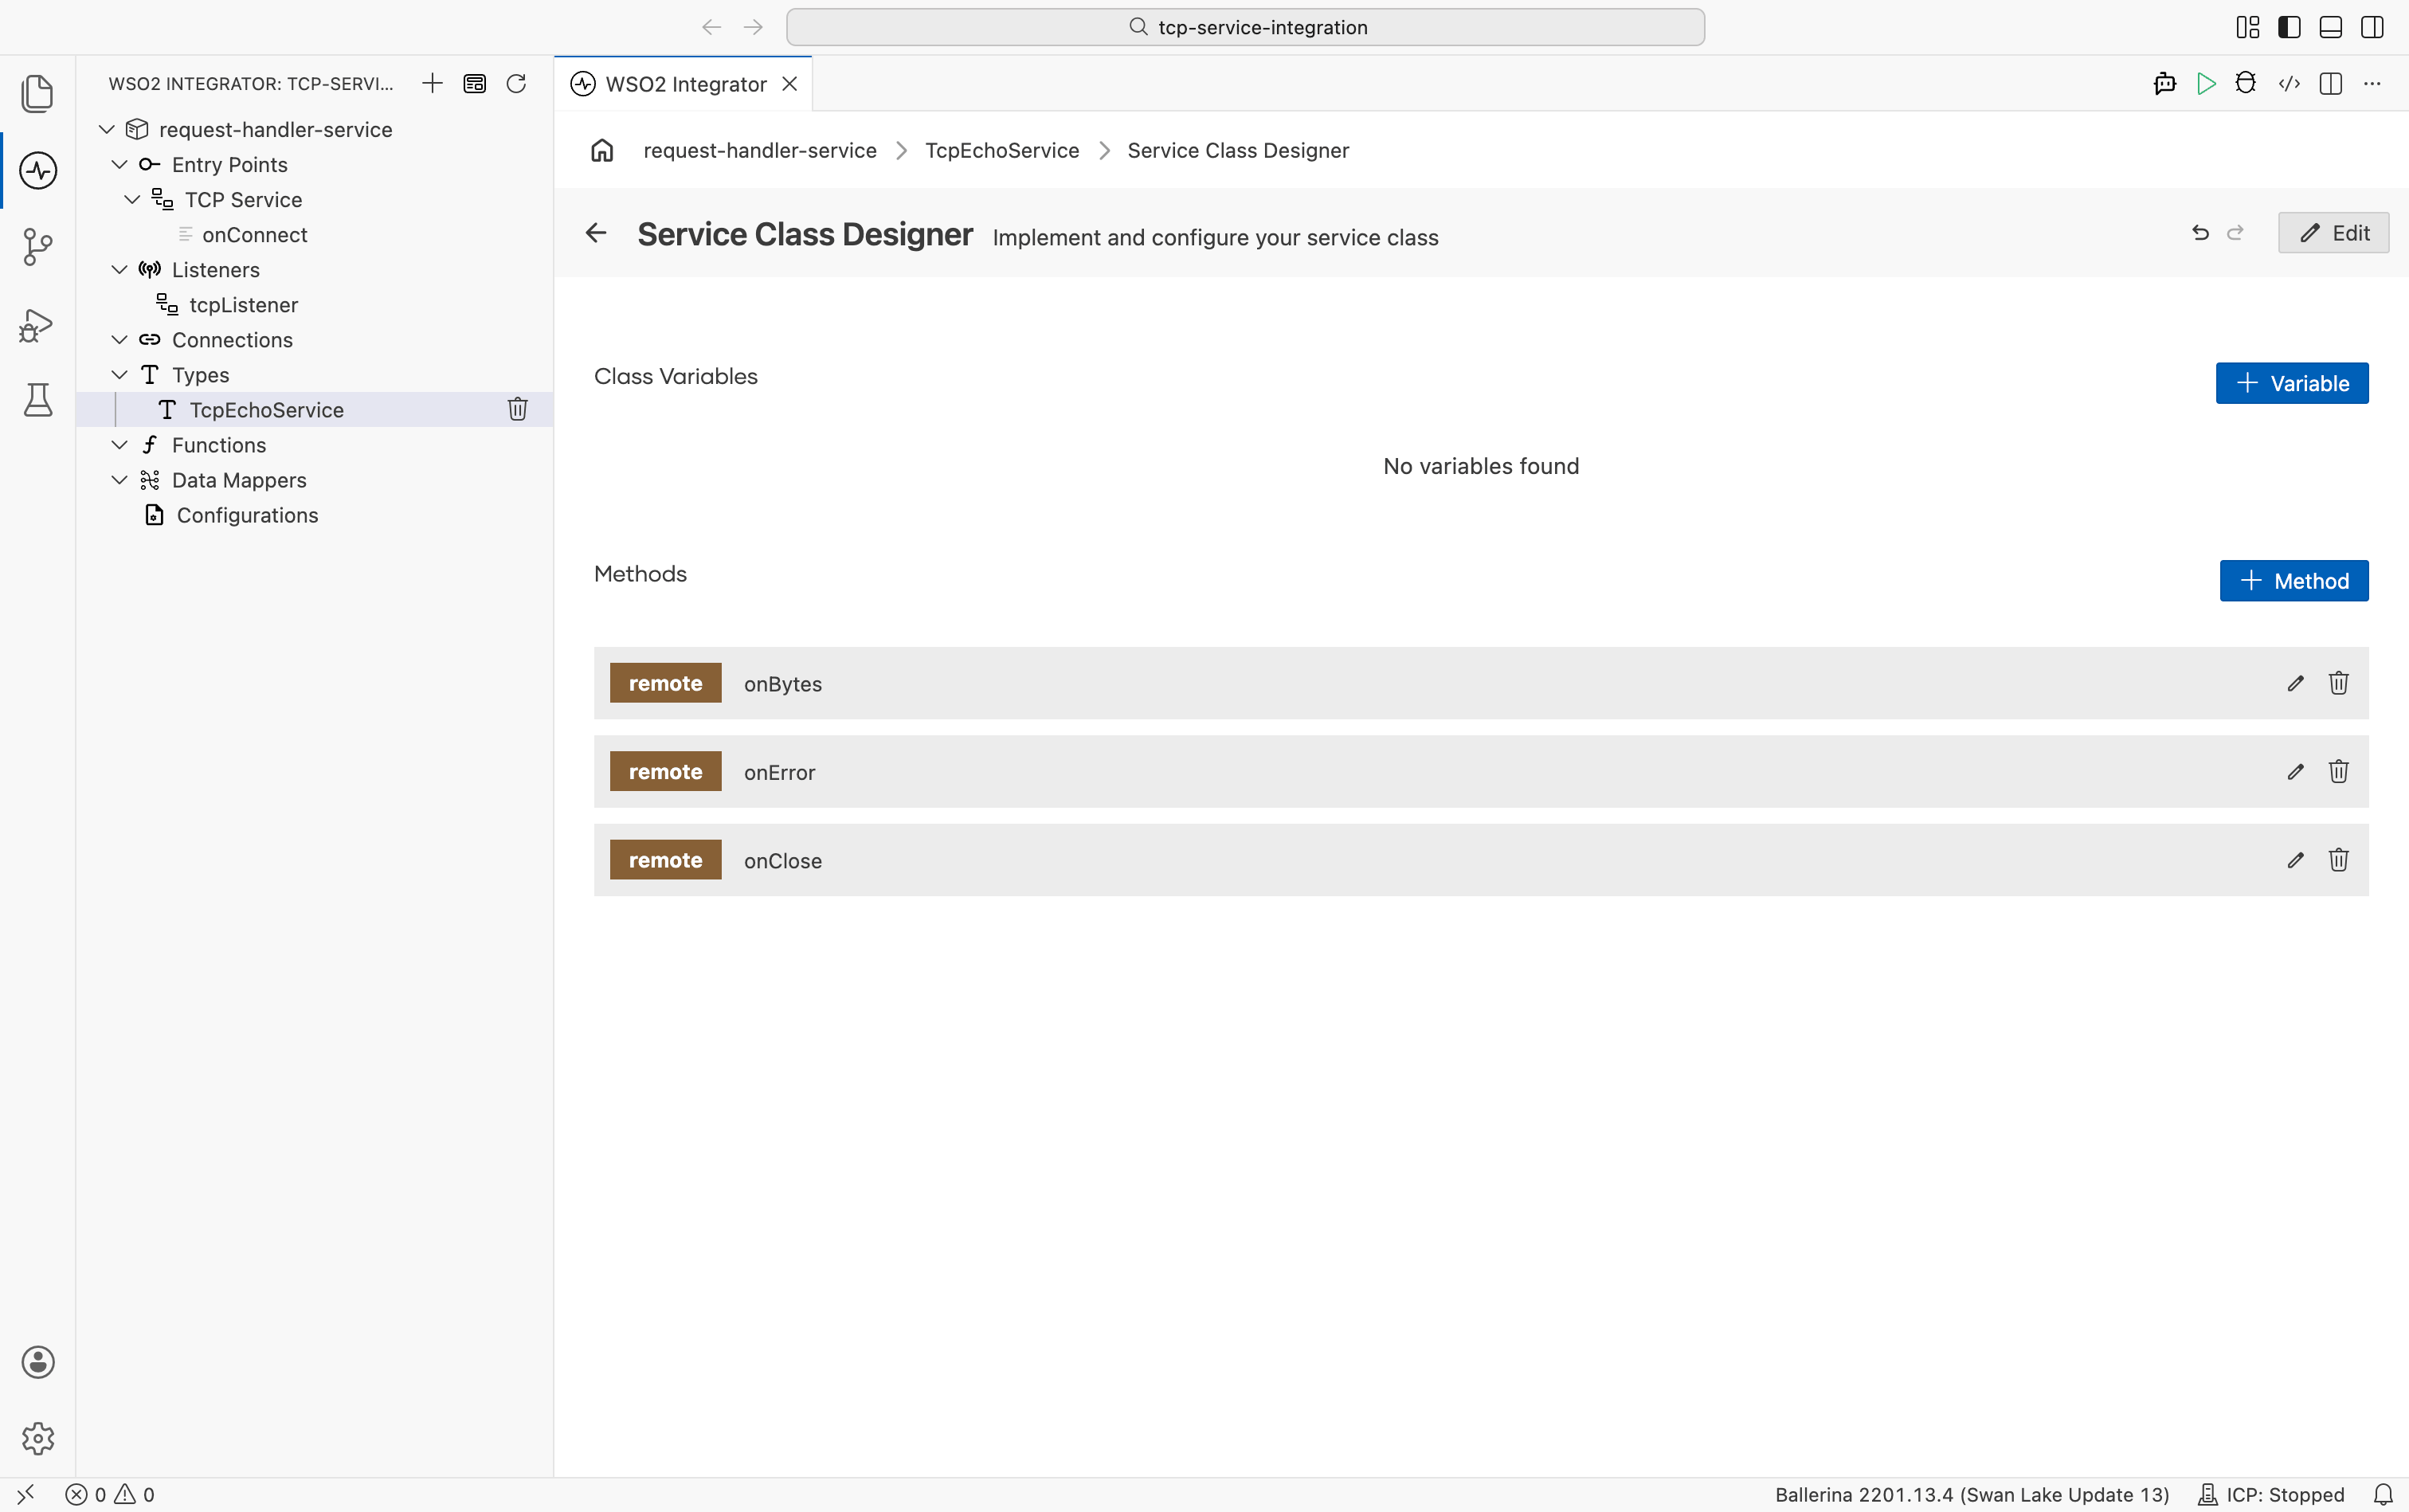Add a new class Variable
The width and height of the screenshot is (2409, 1512).
point(2292,383)
